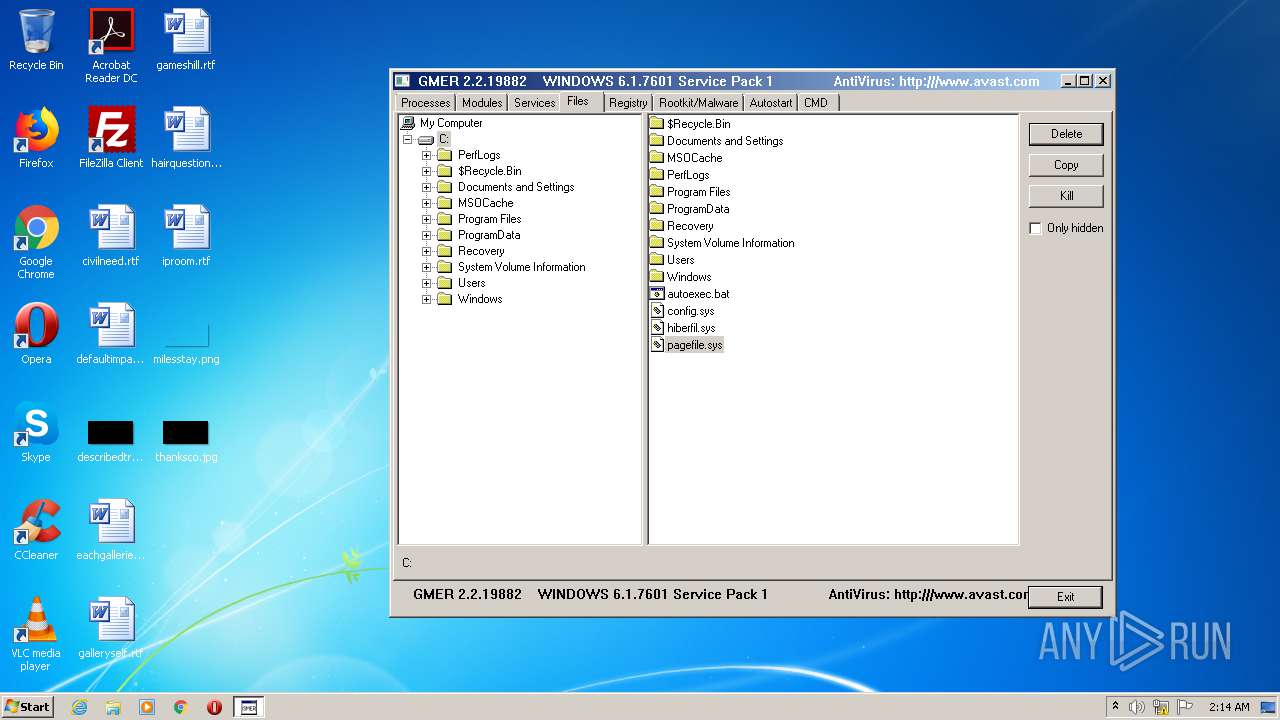This screenshot has width=1280, height=720.
Task: Open Internet Explorer from the taskbar
Action: tap(79, 707)
